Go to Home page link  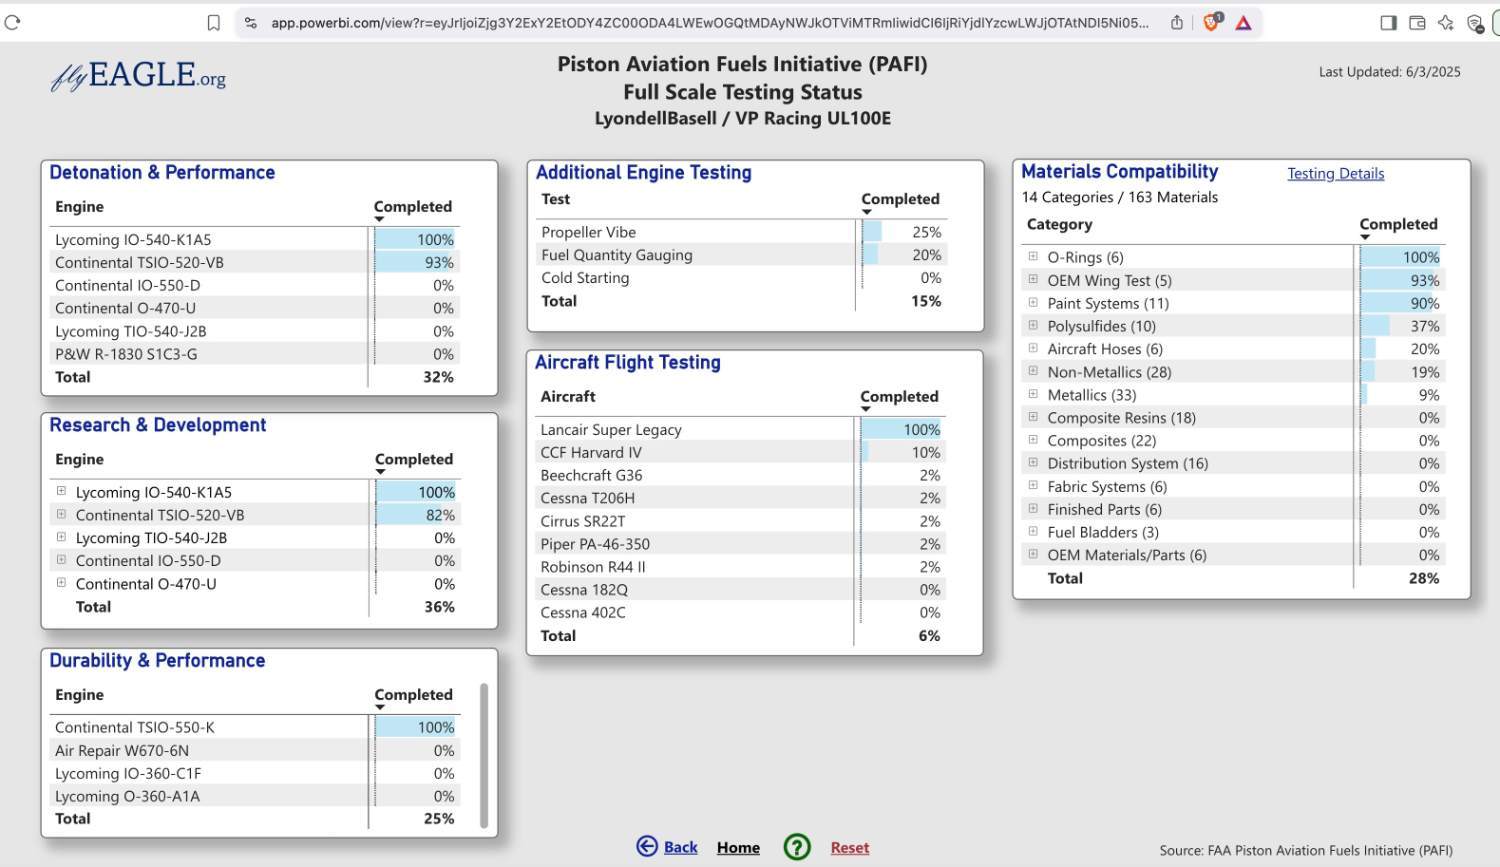click(x=738, y=848)
